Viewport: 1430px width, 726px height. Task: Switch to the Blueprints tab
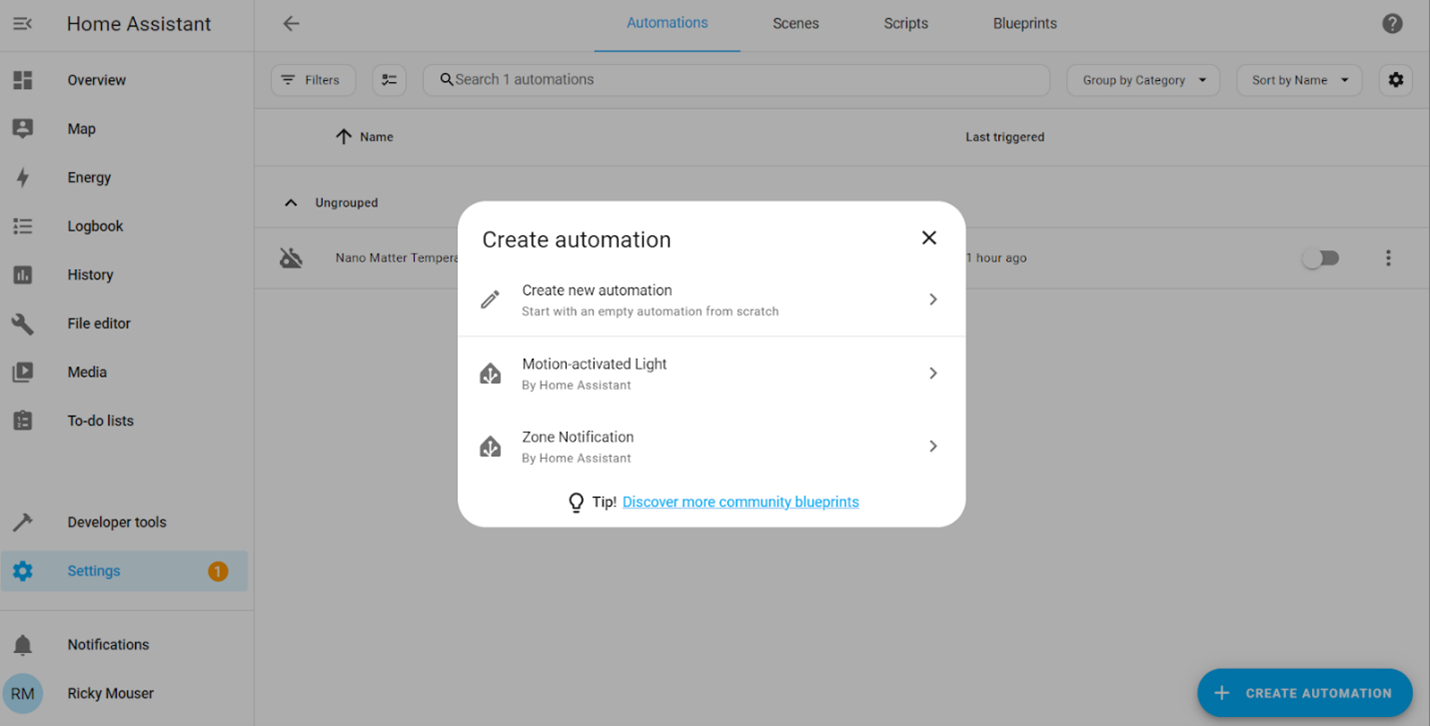[x=1025, y=24]
